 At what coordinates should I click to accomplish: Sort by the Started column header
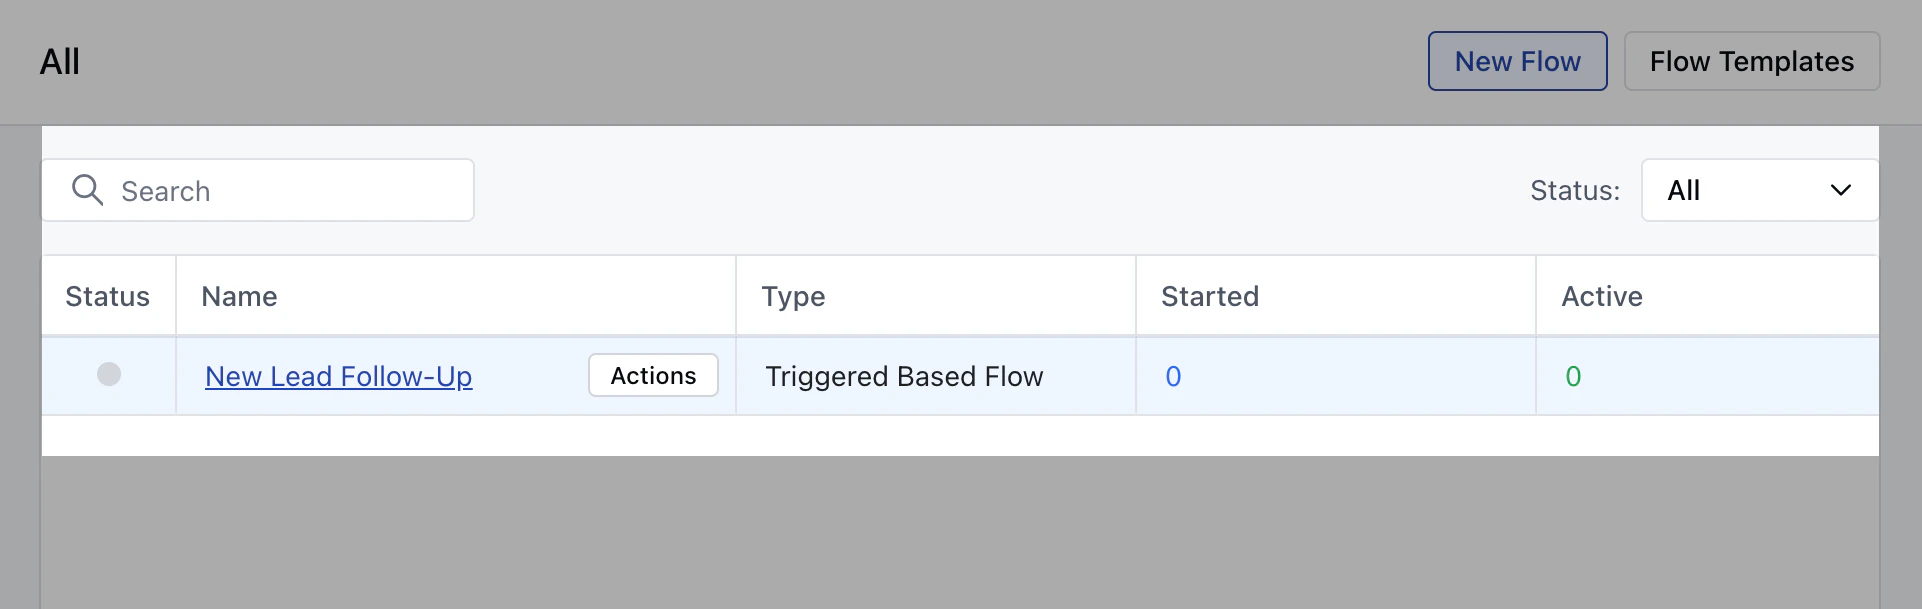point(1210,296)
